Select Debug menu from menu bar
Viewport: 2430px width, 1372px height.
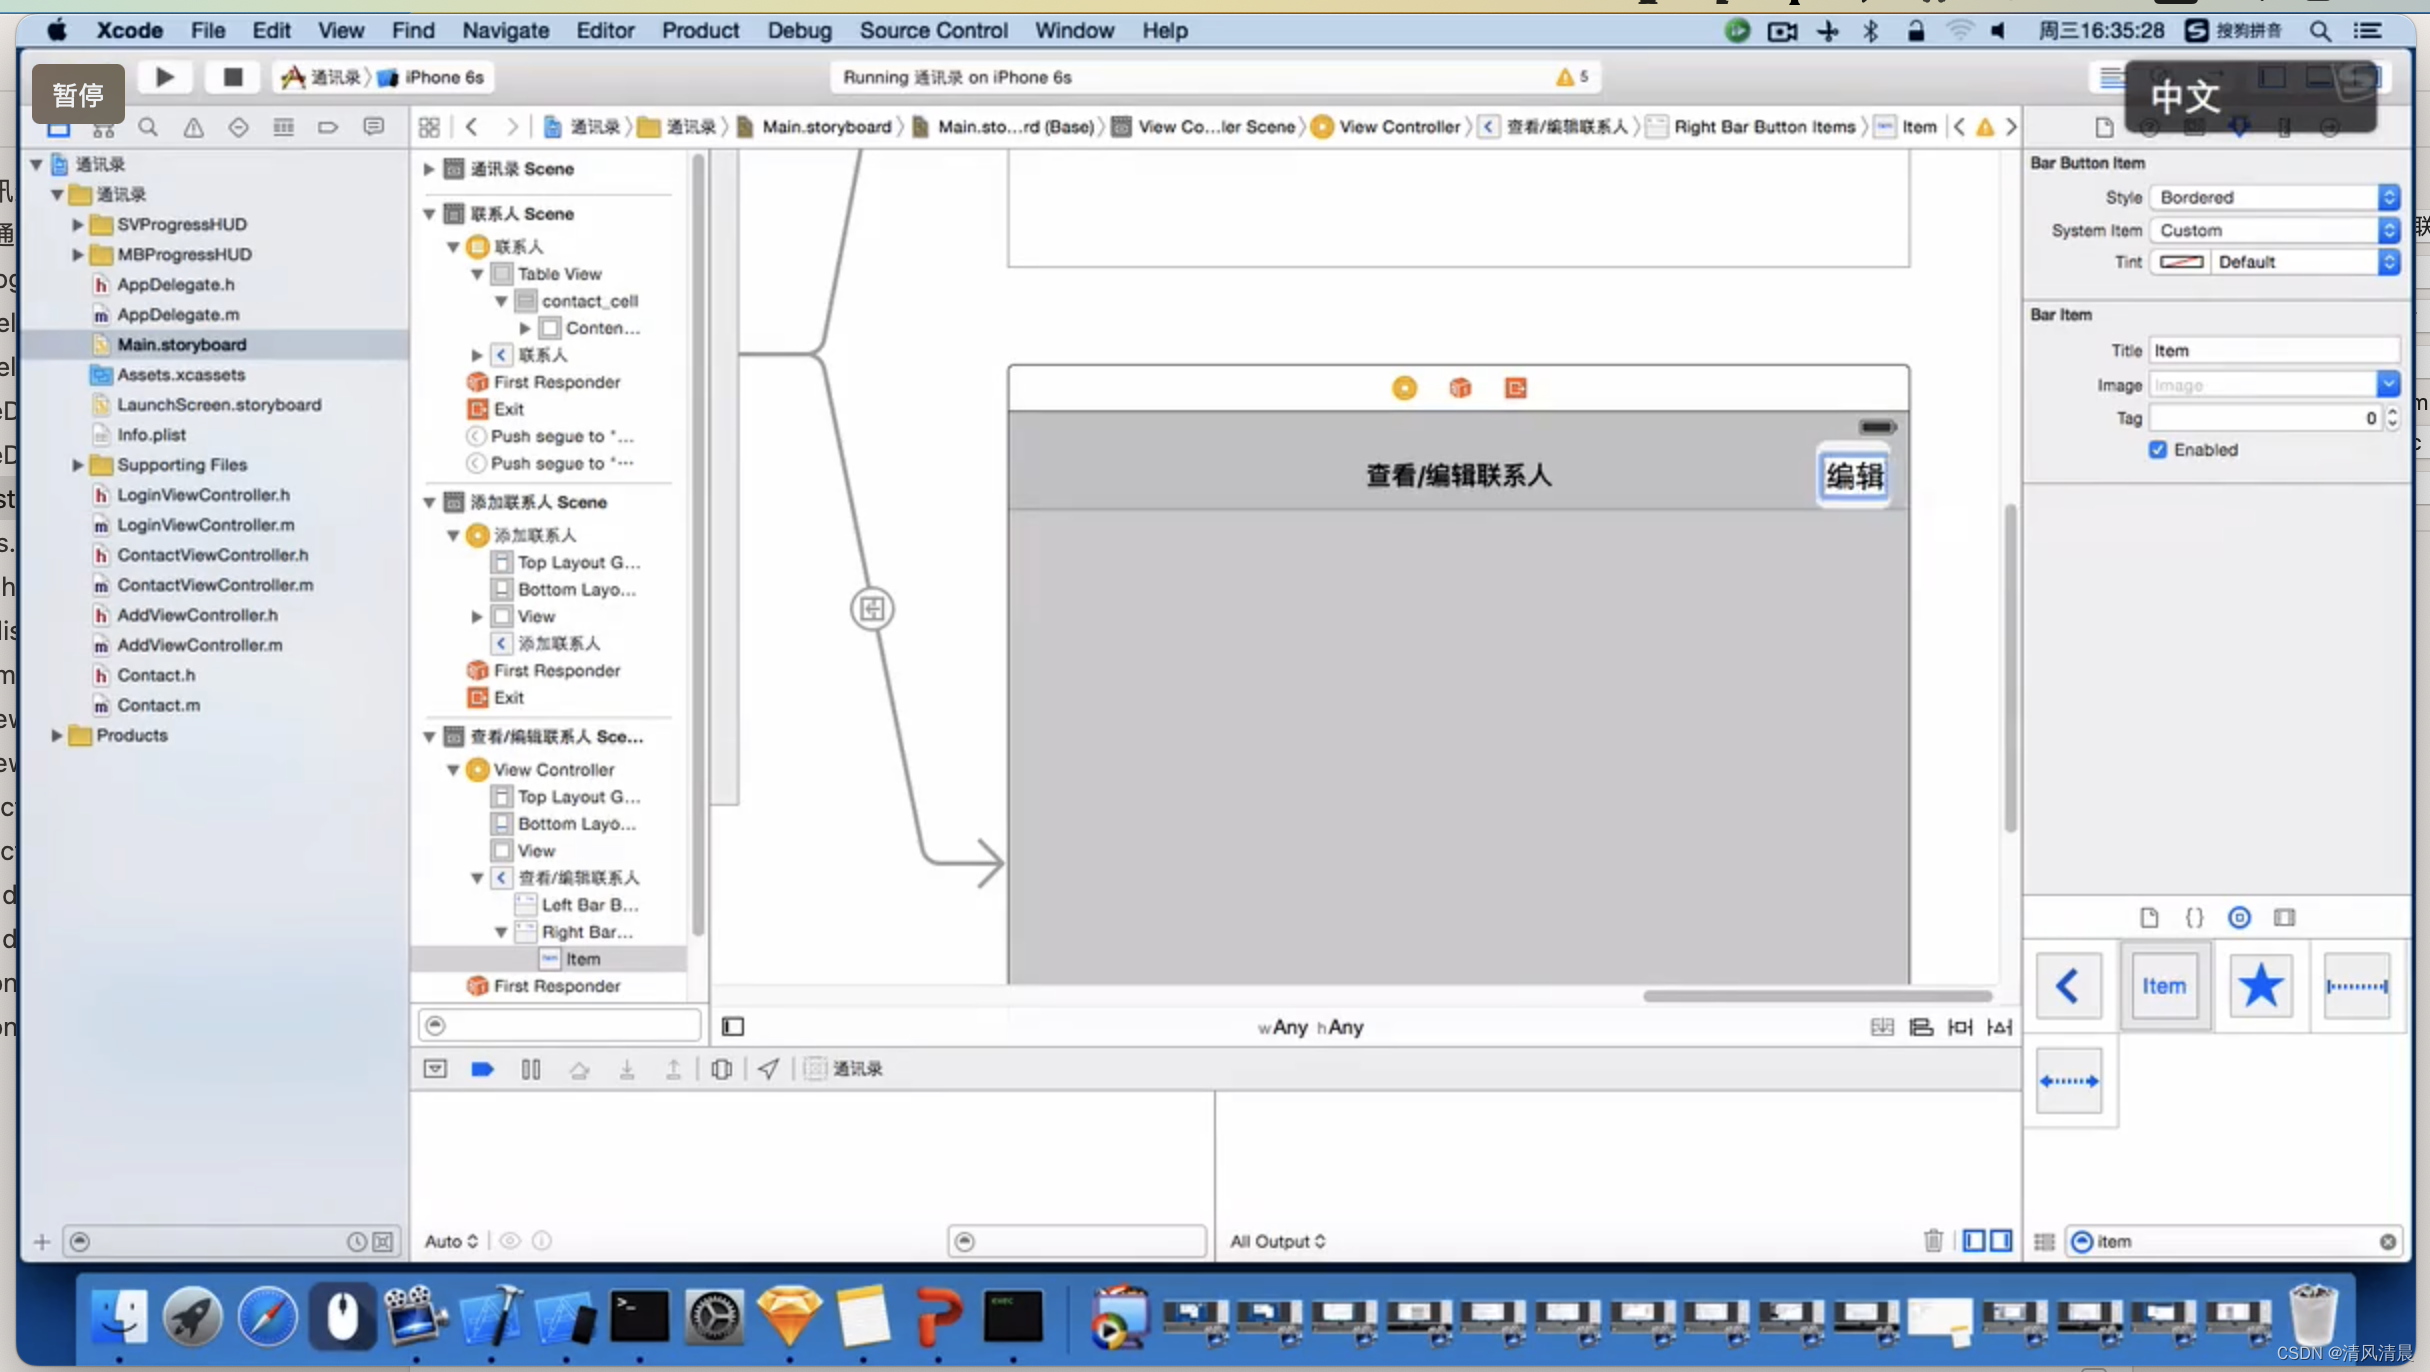point(798,30)
